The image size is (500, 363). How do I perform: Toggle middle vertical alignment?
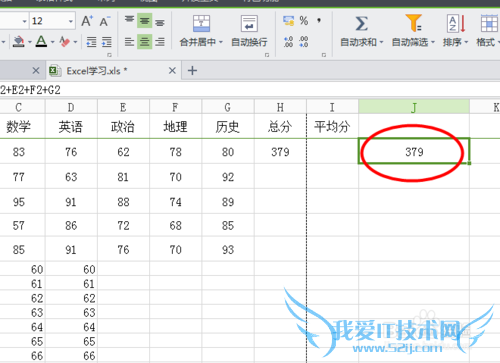[x=144, y=21]
